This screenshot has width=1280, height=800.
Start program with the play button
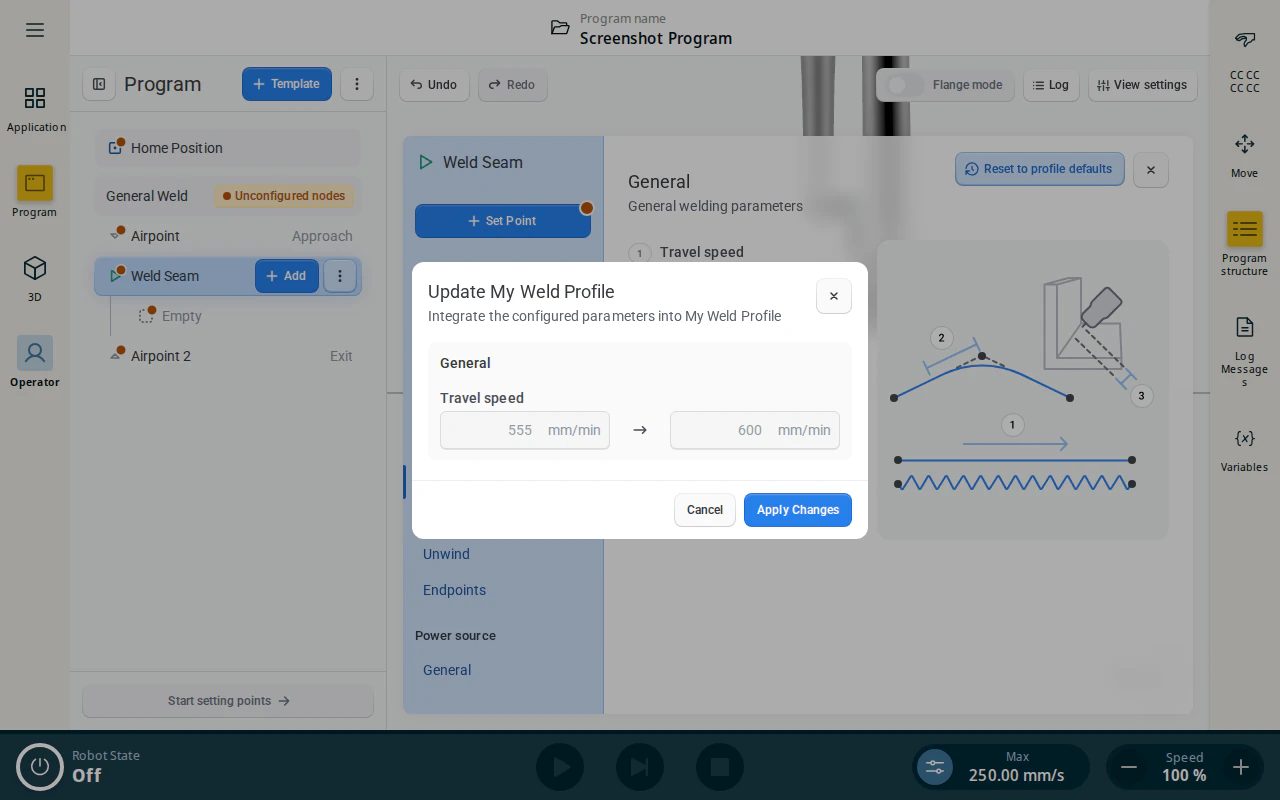(x=560, y=767)
